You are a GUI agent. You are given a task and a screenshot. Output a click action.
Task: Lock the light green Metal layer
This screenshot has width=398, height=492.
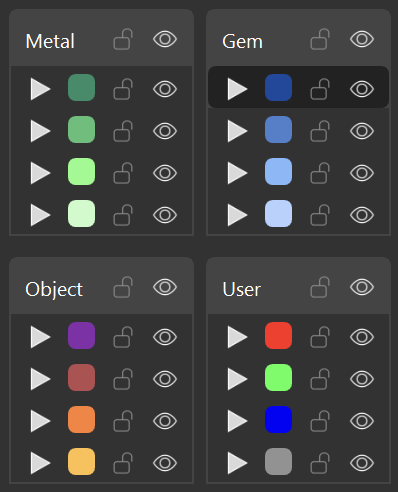[x=123, y=173]
